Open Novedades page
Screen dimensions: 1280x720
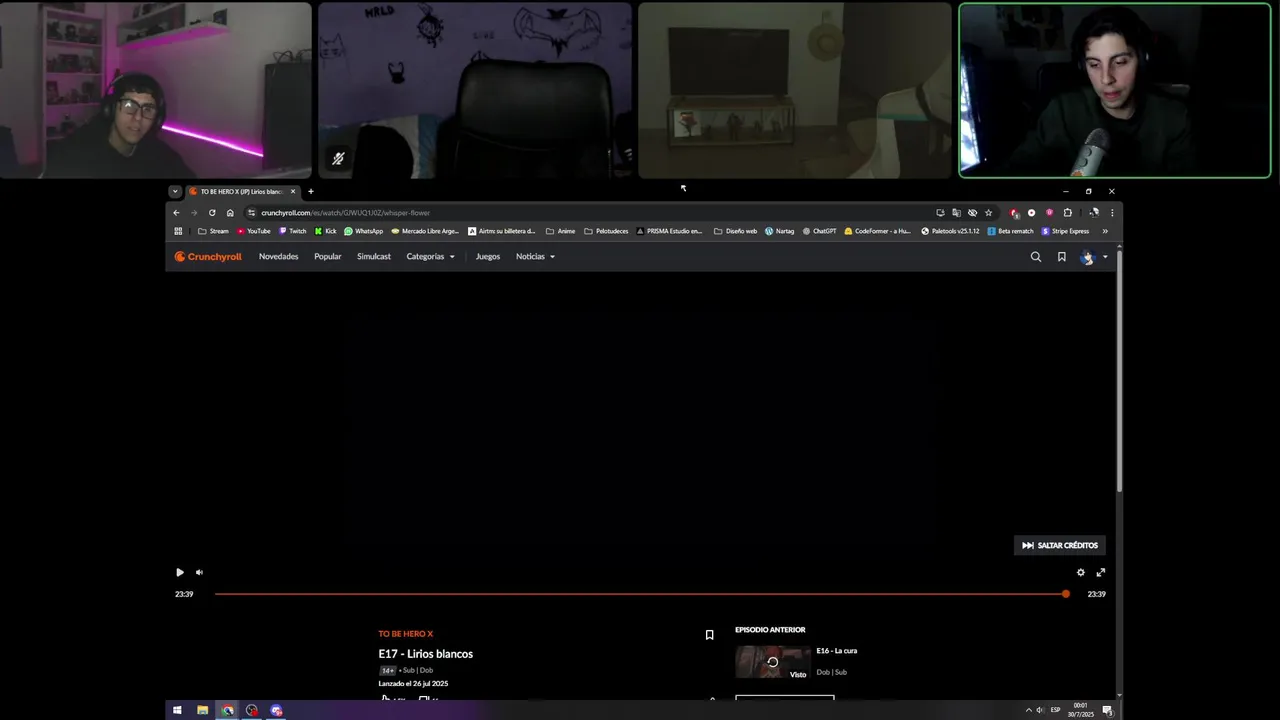point(279,257)
